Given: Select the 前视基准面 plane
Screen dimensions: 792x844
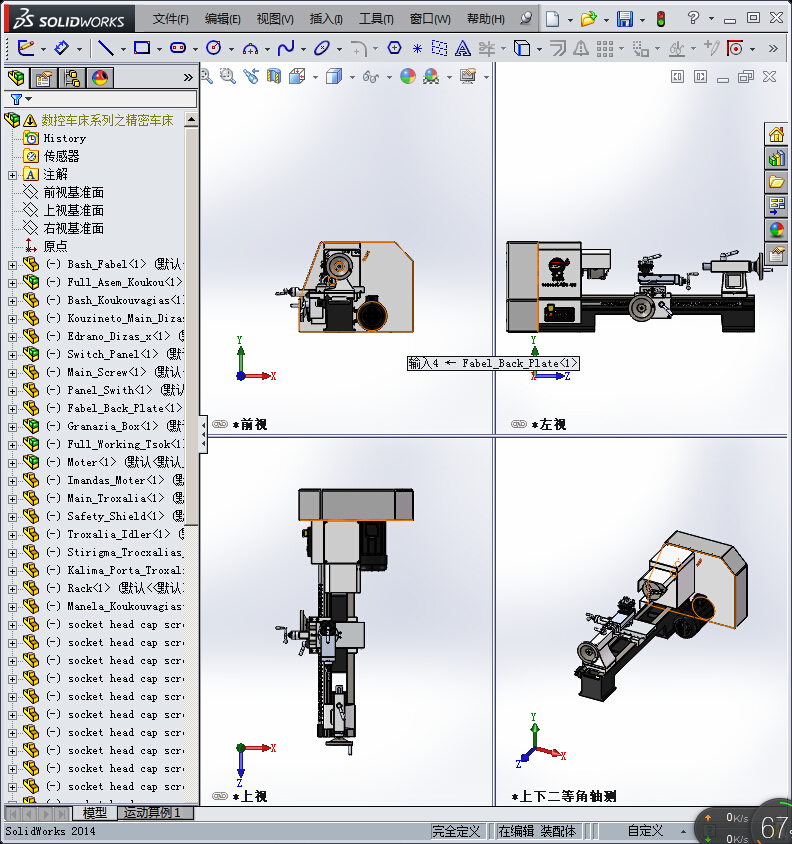Looking at the screenshot, I should 73,193.
